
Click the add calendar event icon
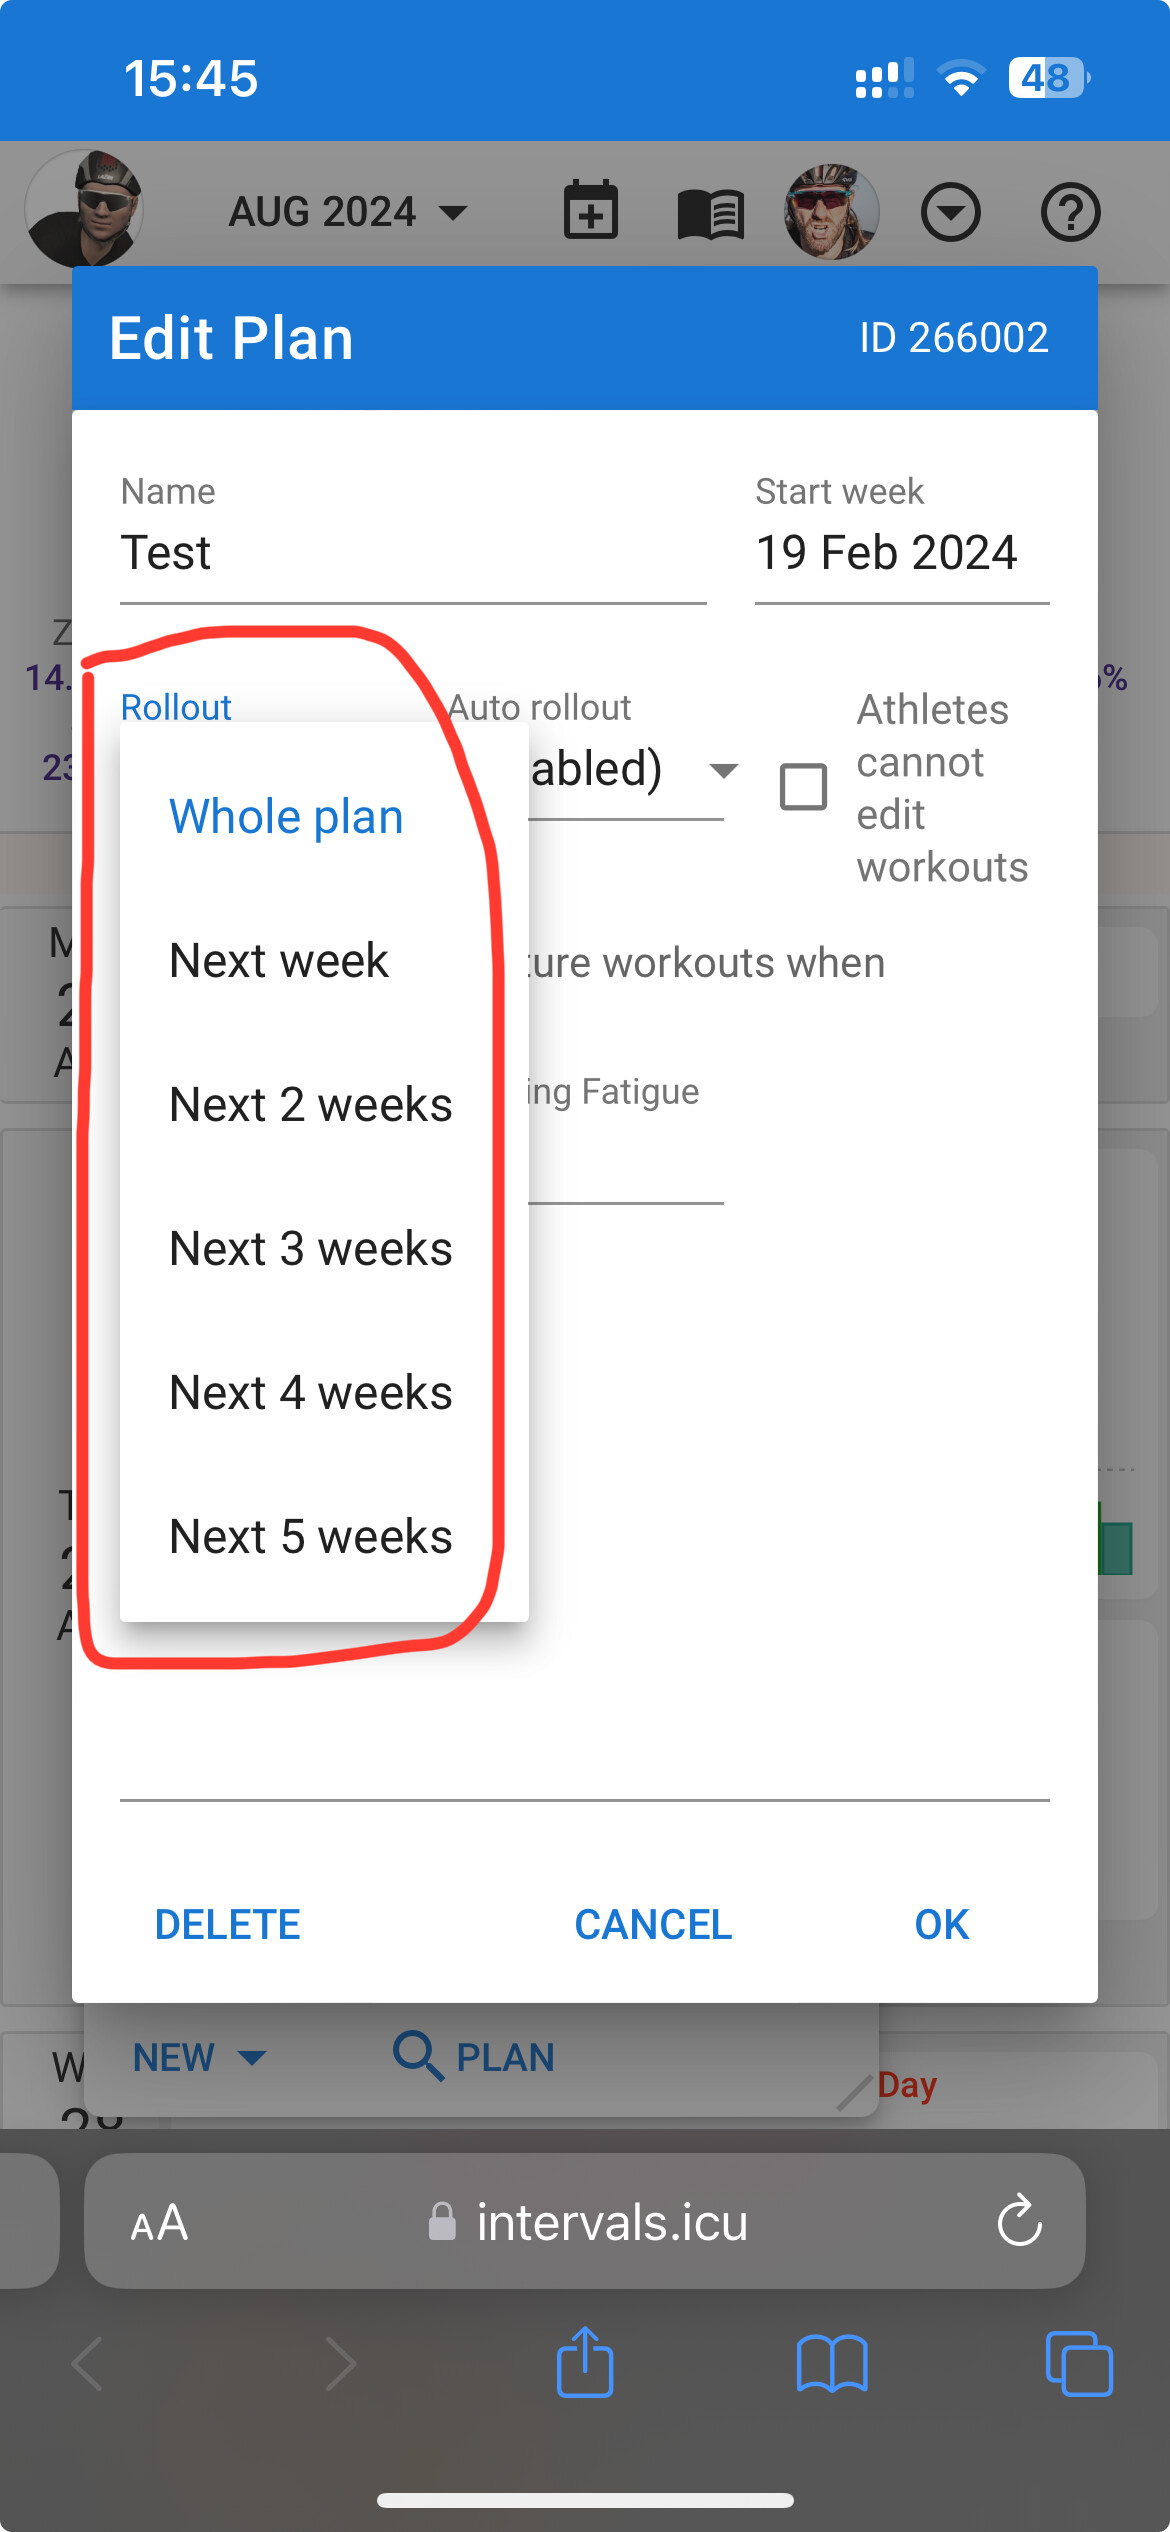[x=591, y=211]
